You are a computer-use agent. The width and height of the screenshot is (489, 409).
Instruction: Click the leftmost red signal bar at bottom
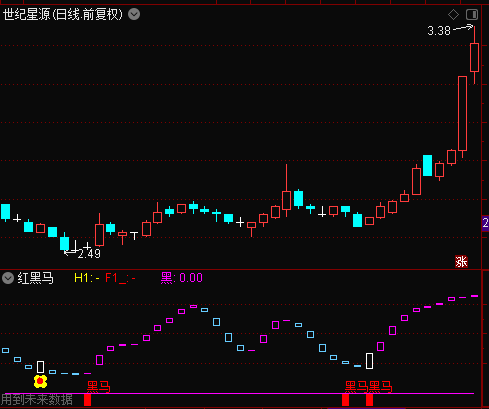point(87,400)
